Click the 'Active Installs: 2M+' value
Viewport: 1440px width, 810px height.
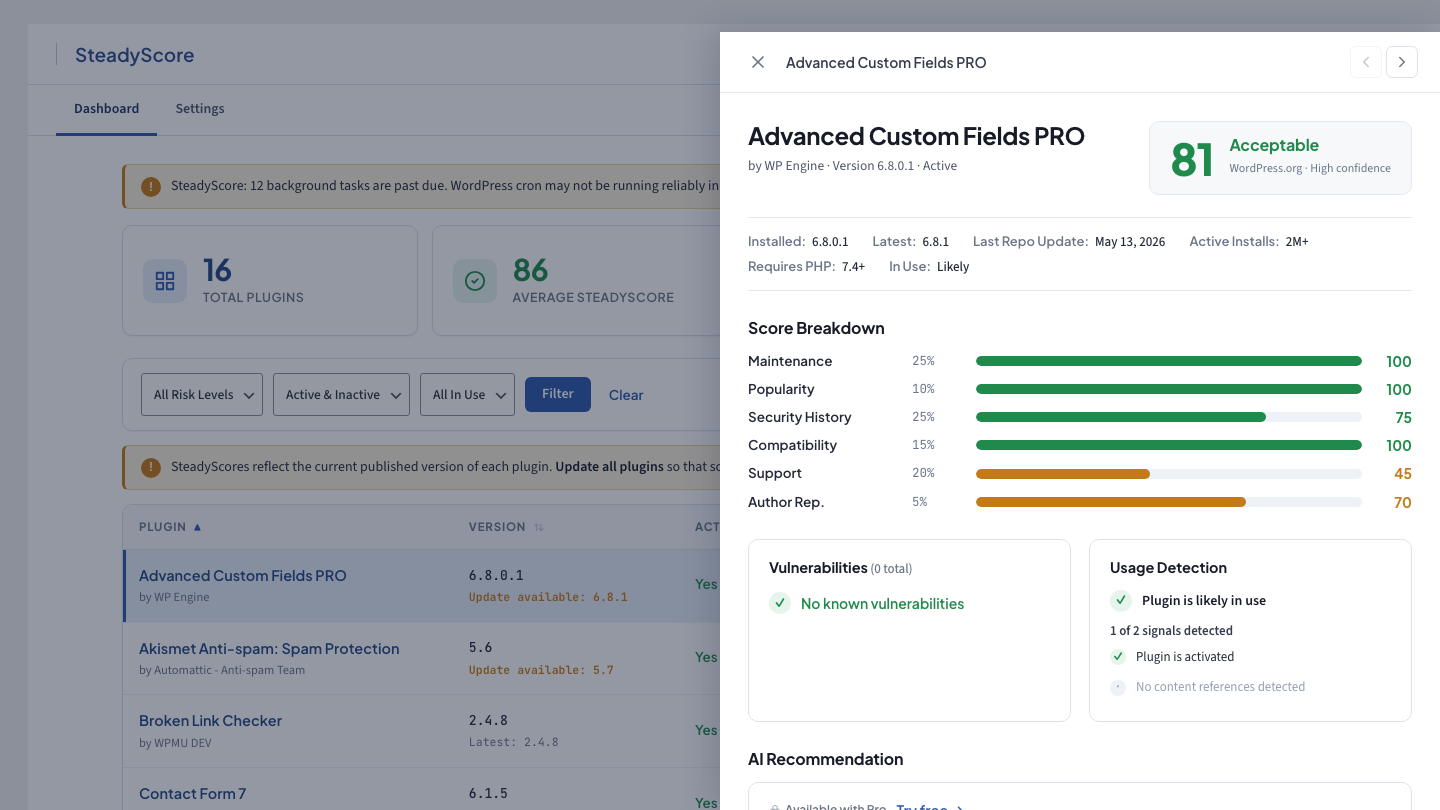(1297, 242)
